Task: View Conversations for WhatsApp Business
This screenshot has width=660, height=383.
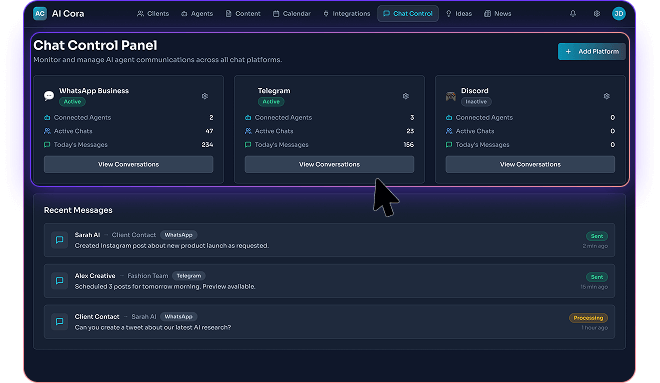Action: (x=128, y=164)
